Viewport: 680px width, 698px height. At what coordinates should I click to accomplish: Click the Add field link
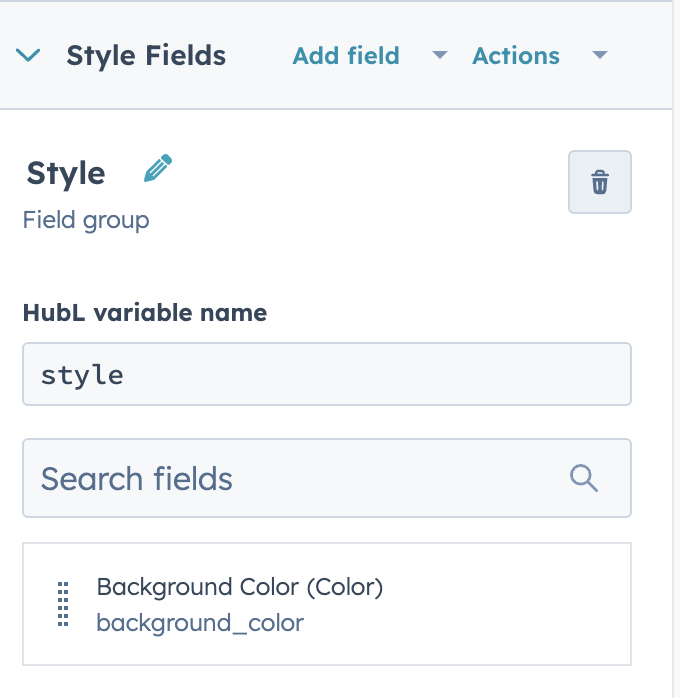pos(346,56)
